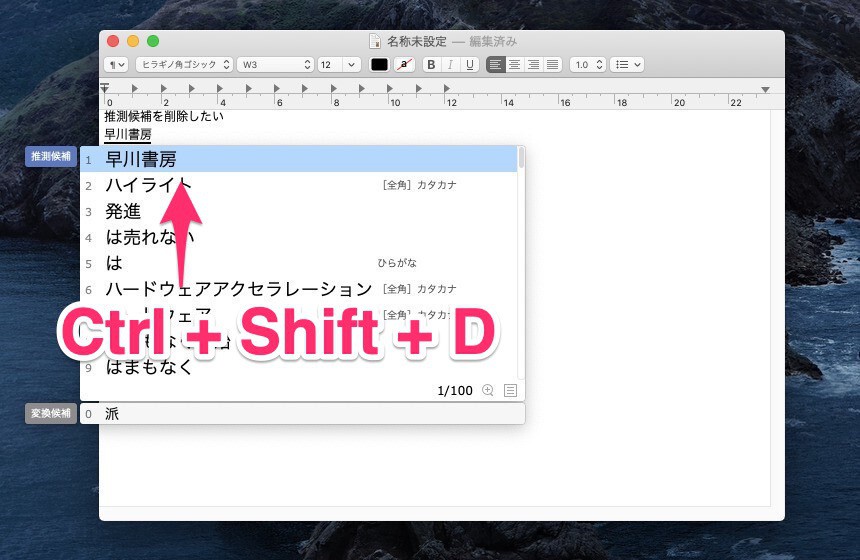The image size is (860, 560).
Task: Toggle italic text style
Action: pos(450,64)
